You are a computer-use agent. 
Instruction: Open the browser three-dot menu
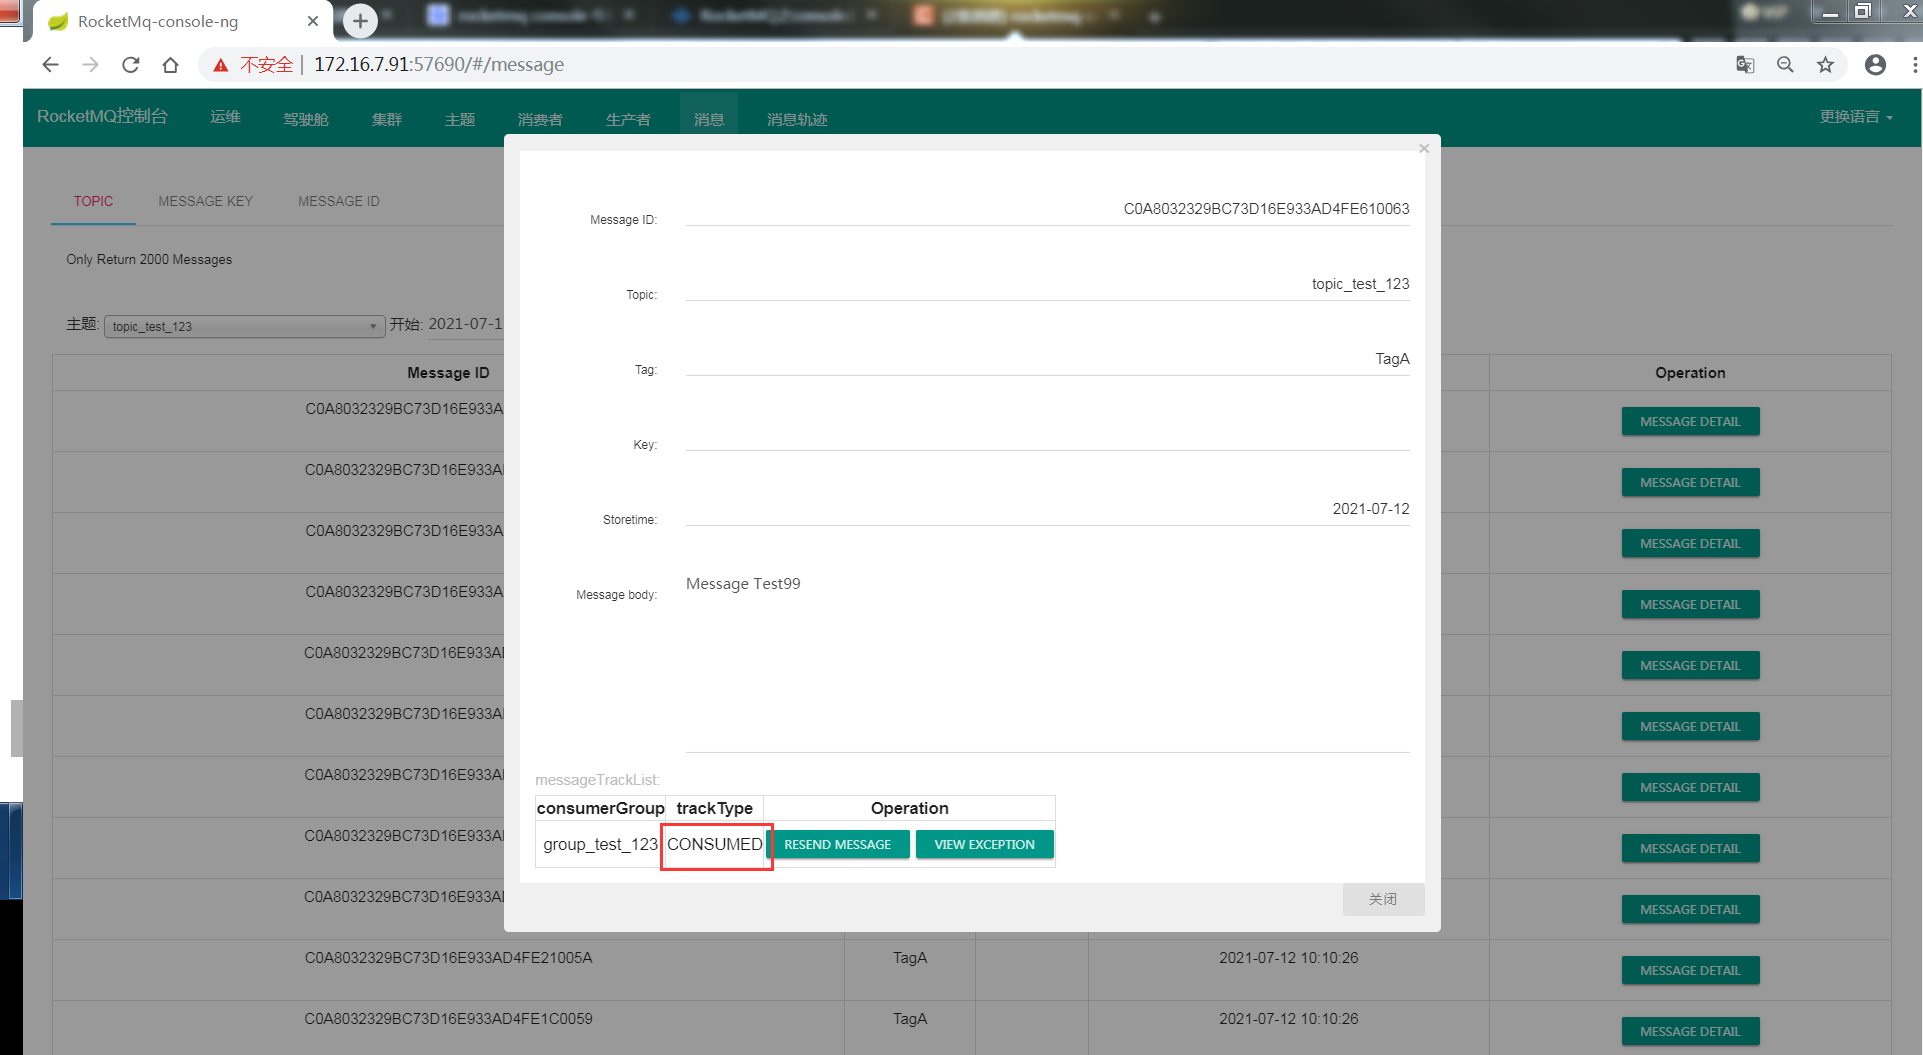1914,65
